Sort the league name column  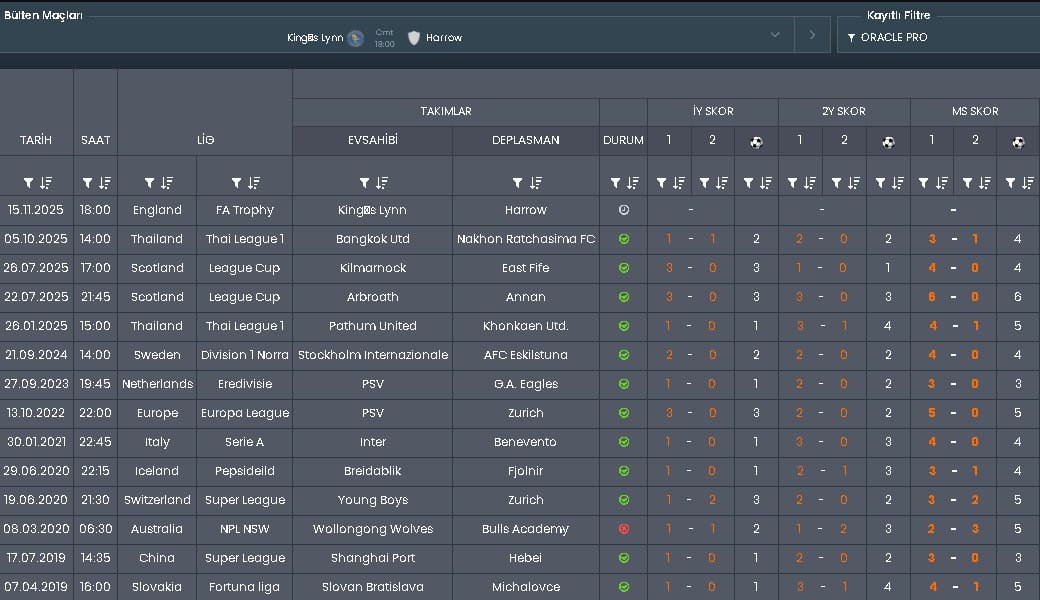(253, 183)
